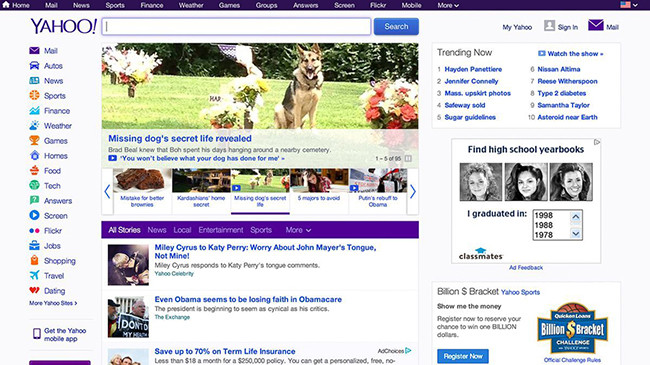Click the Watch the show video icon

[541, 54]
